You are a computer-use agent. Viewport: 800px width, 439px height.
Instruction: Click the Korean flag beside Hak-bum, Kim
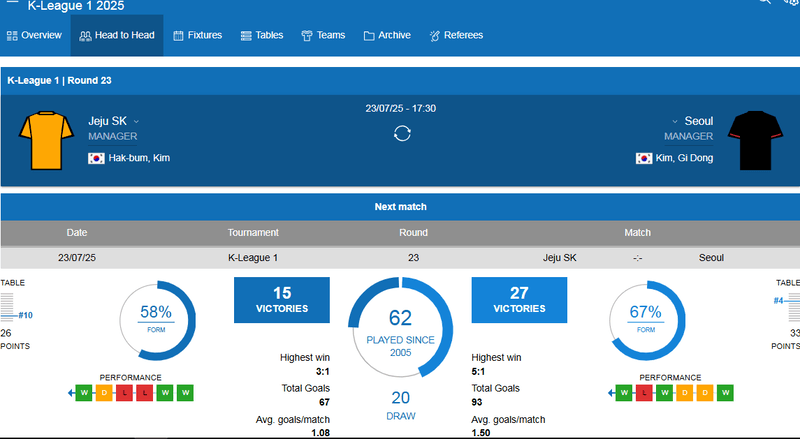point(96,158)
